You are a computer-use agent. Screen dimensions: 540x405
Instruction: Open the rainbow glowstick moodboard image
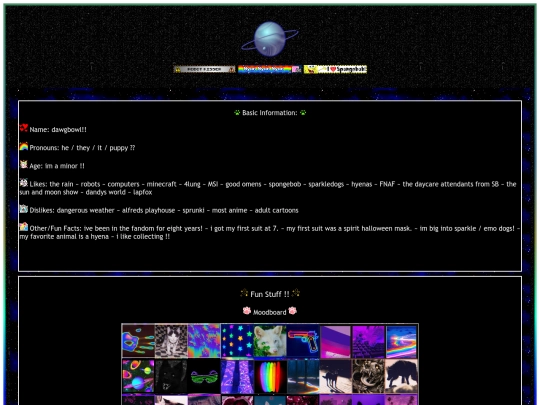pos(270,376)
